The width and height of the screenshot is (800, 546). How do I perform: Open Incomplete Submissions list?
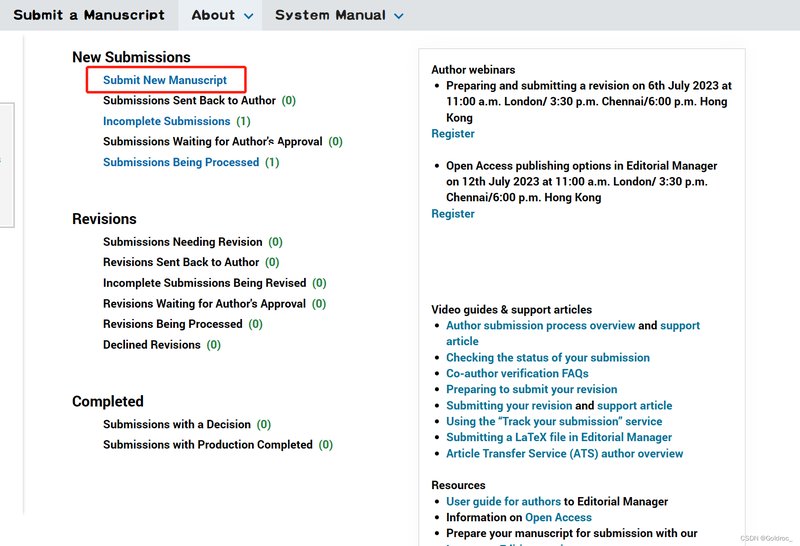click(166, 121)
